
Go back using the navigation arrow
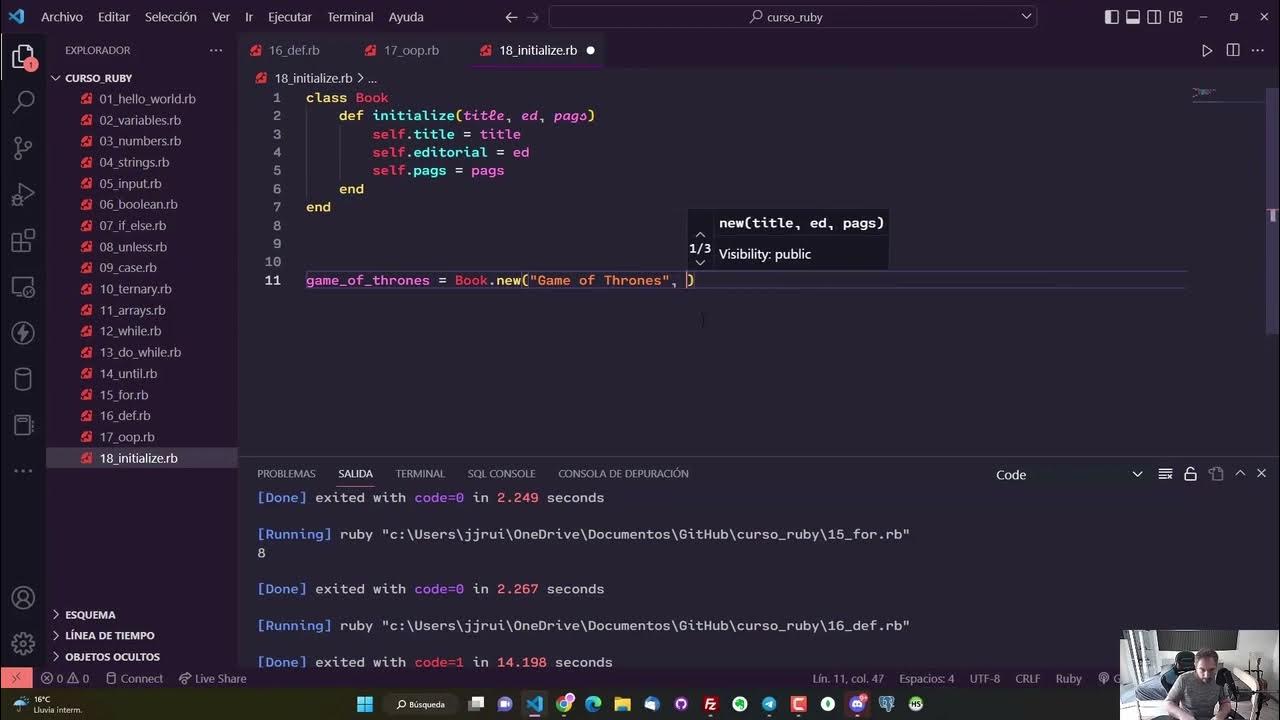tap(511, 17)
